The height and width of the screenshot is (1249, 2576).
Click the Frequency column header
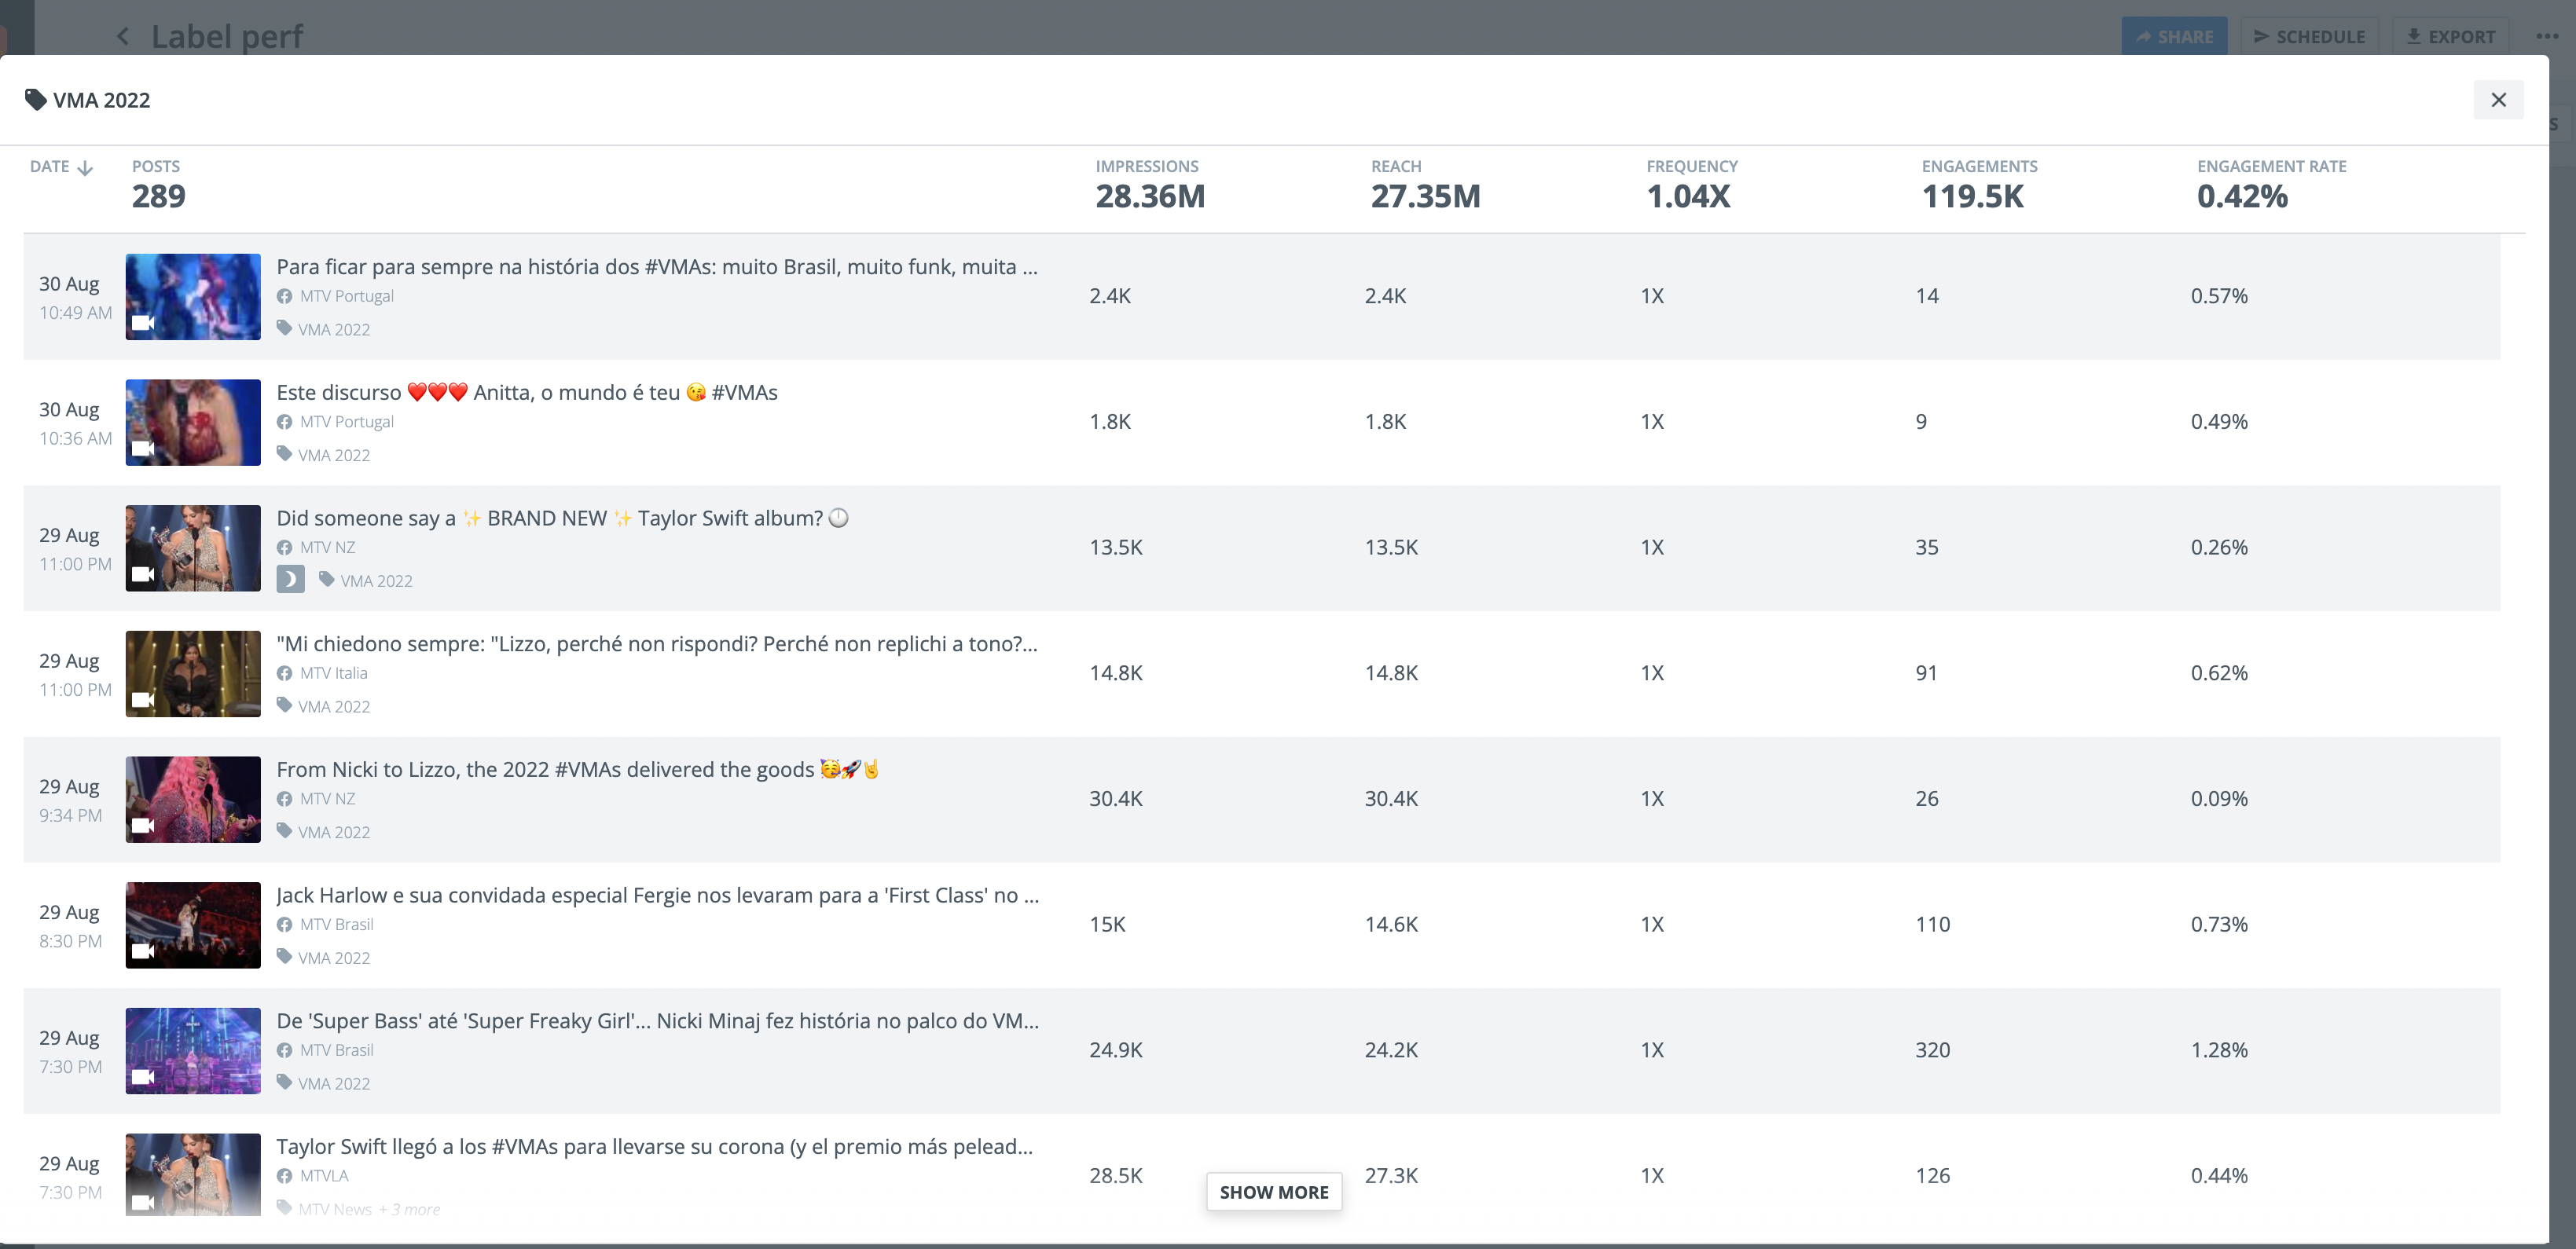1692,167
